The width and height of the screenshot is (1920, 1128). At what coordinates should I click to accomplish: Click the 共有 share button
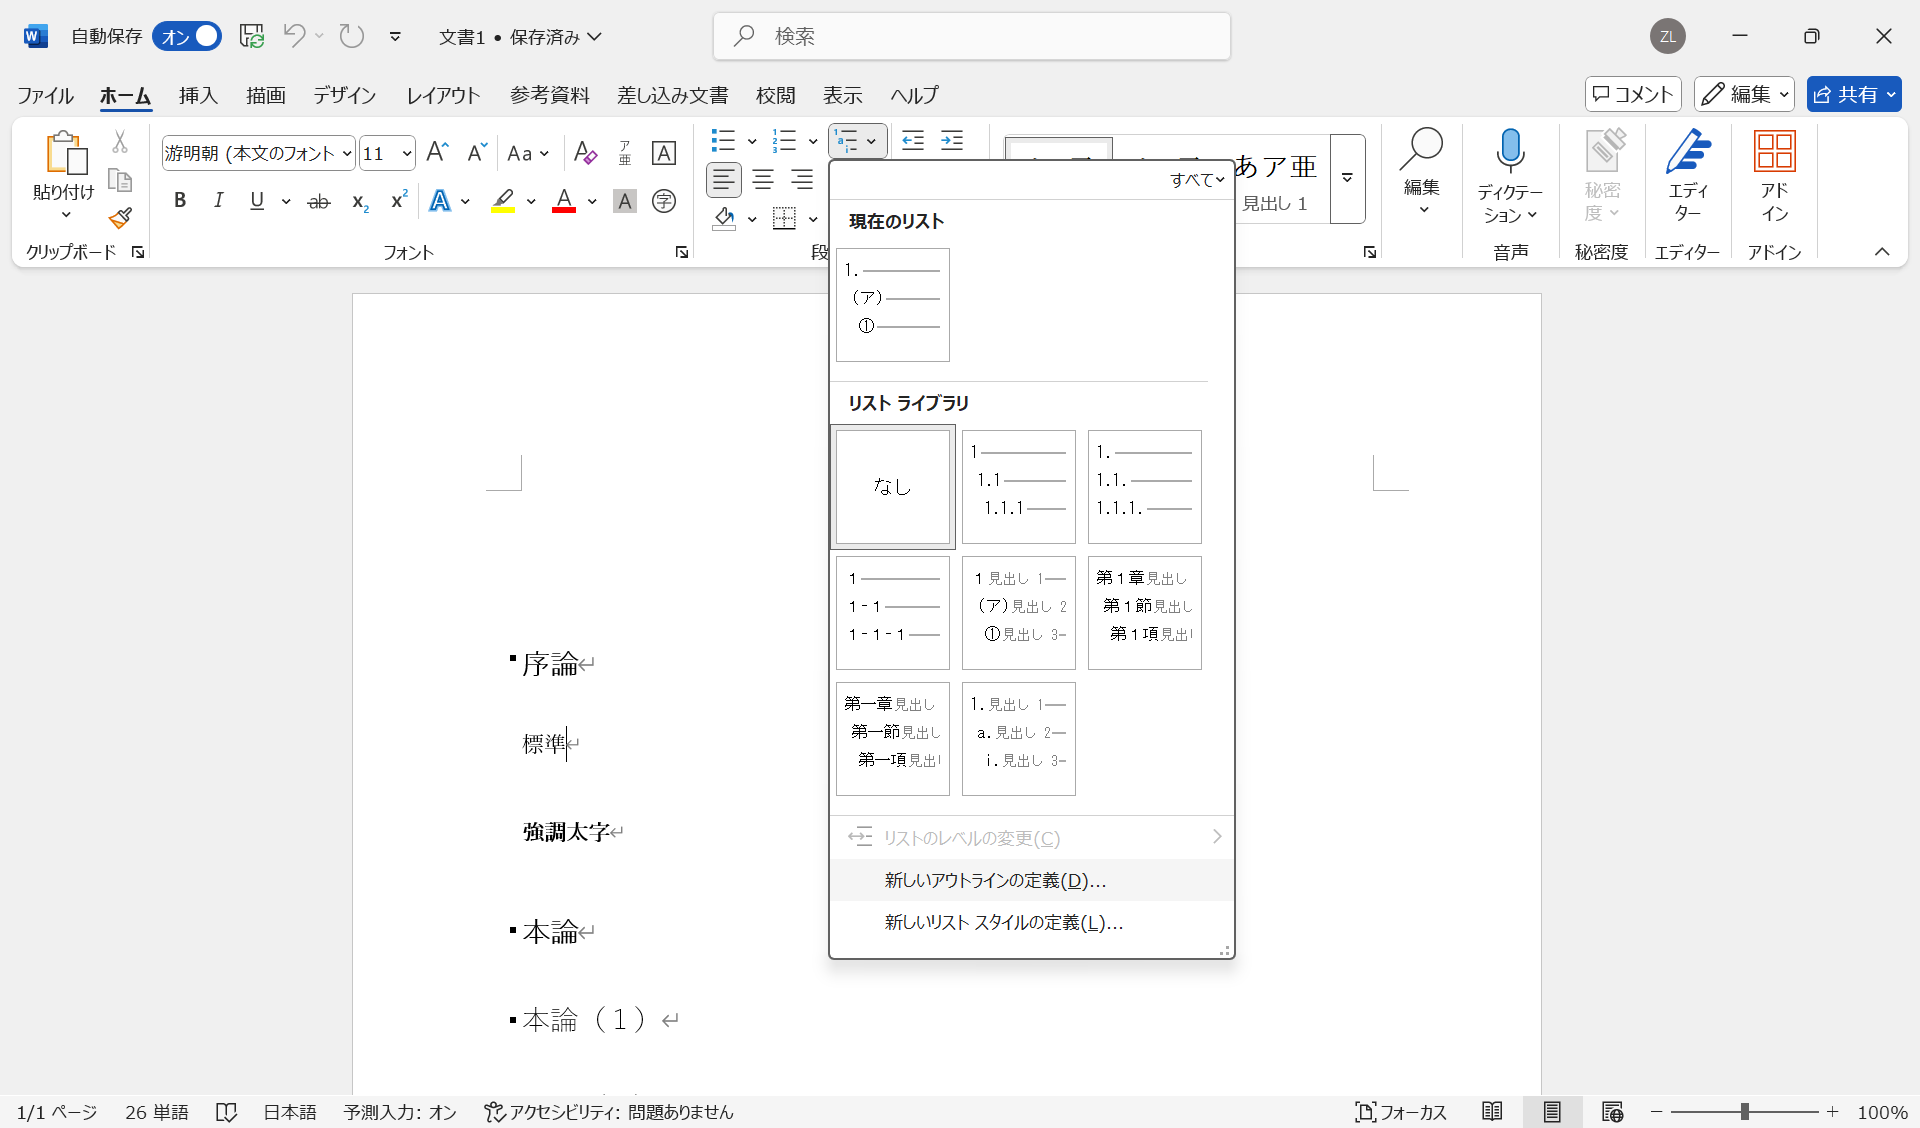(x=1846, y=94)
